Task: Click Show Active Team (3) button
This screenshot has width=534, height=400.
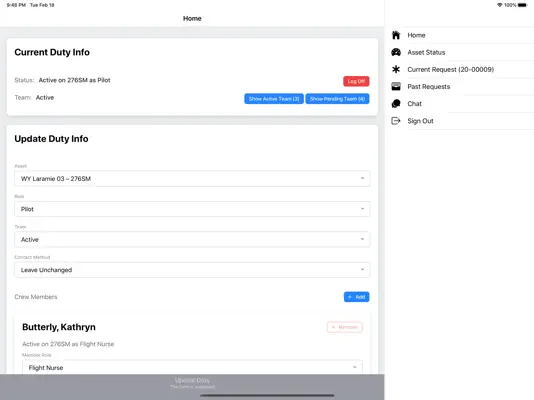Action: tap(274, 99)
